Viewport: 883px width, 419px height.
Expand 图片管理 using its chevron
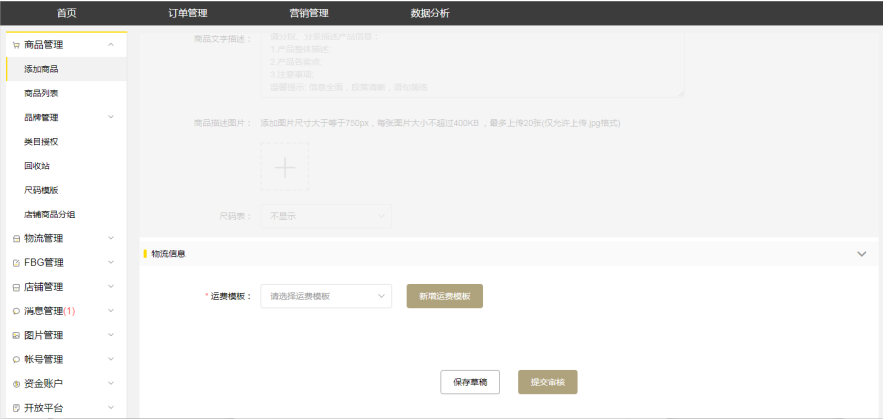point(111,335)
